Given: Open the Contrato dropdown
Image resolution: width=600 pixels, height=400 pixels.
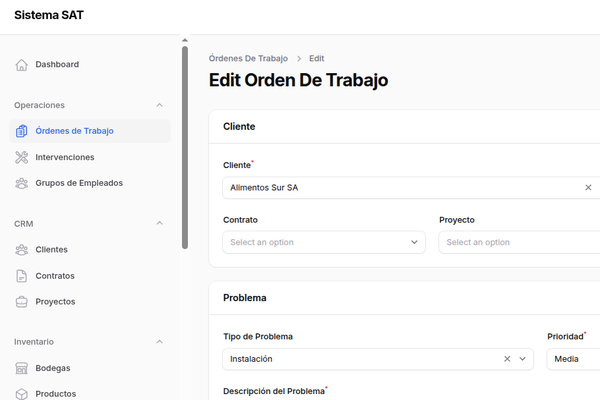Looking at the screenshot, I should pos(323,242).
